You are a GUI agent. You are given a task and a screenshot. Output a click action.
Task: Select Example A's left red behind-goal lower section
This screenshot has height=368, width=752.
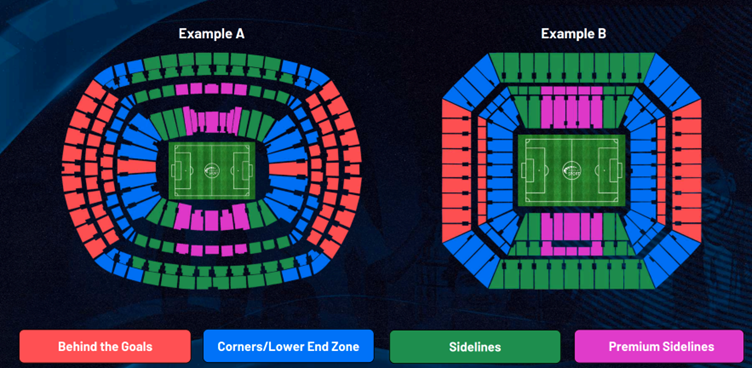pyautogui.click(x=137, y=167)
